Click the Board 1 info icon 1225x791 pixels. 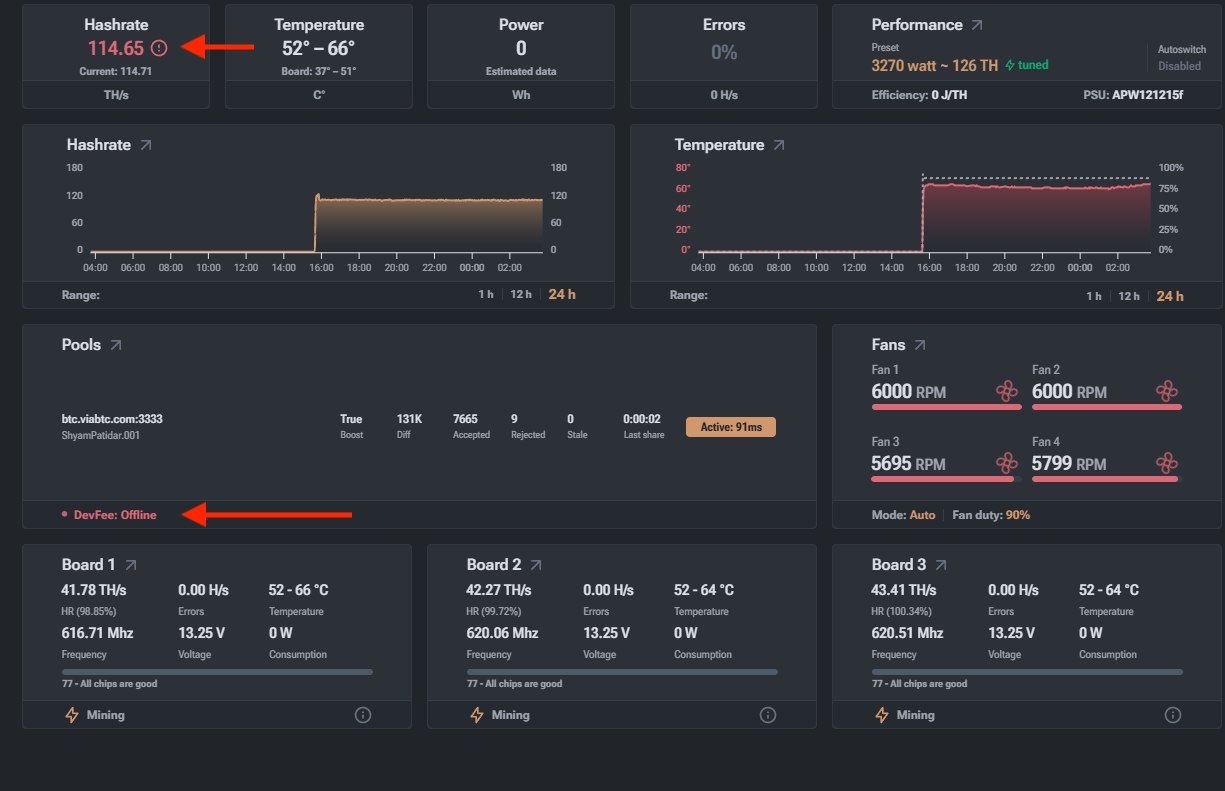pyautogui.click(x=363, y=715)
